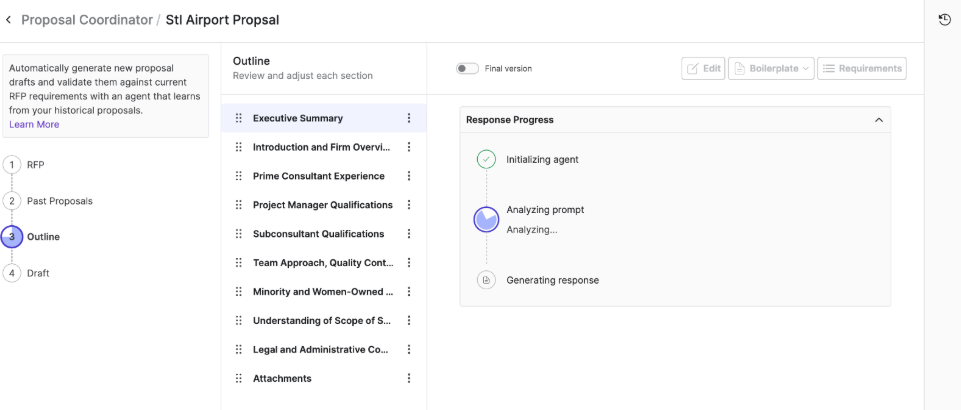The width and height of the screenshot is (961, 410).
Task: Collapse the Response Progress panel
Action: (x=879, y=120)
